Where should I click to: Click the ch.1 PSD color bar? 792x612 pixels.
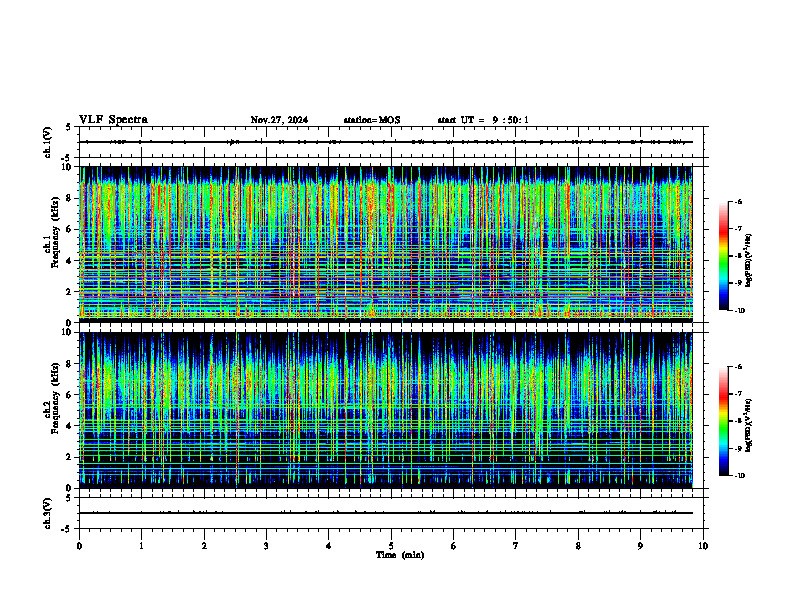[724, 256]
